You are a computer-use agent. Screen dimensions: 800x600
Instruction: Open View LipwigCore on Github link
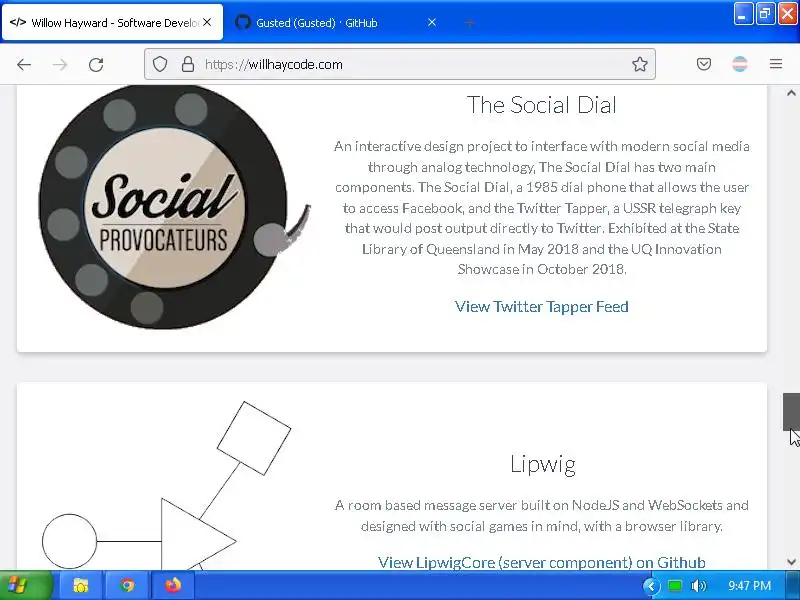[x=541, y=562]
